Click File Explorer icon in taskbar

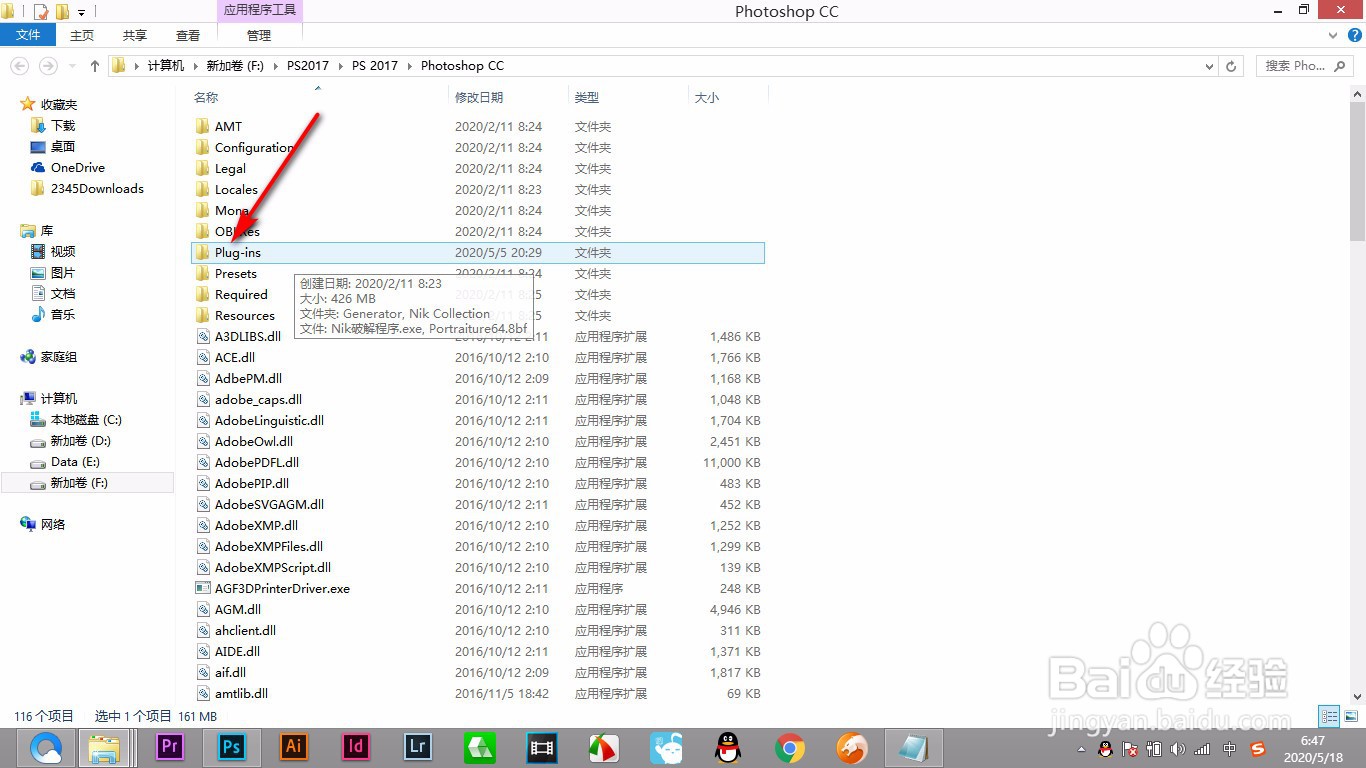coord(105,747)
